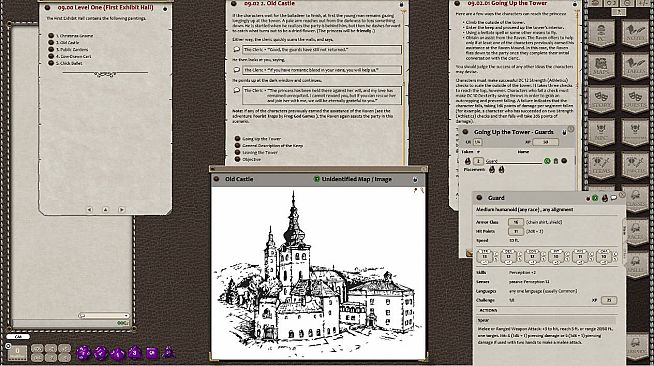Open Level One window menu icon
Viewport: 654px width, 366px height.
48,8
